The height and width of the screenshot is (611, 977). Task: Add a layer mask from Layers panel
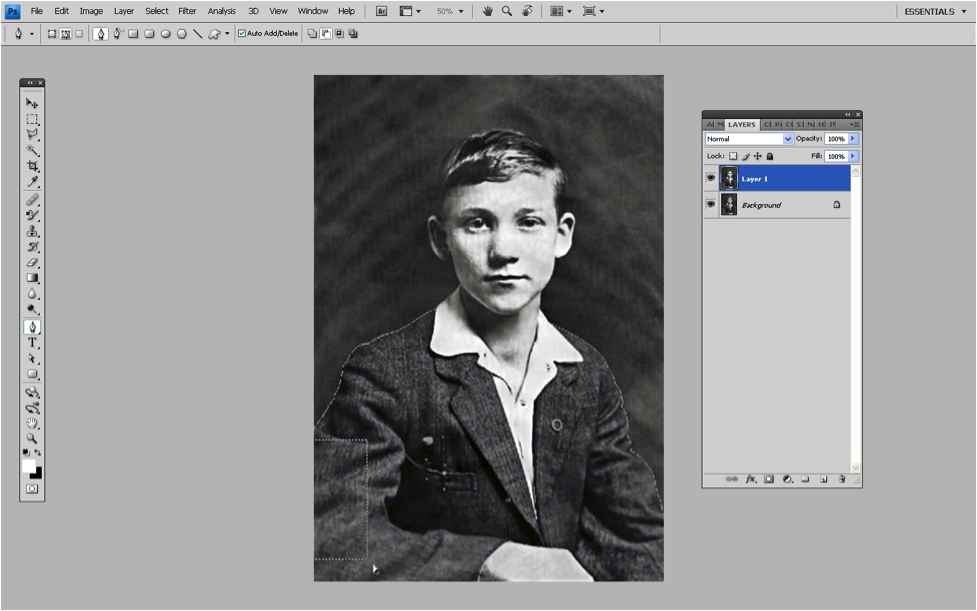(x=769, y=480)
